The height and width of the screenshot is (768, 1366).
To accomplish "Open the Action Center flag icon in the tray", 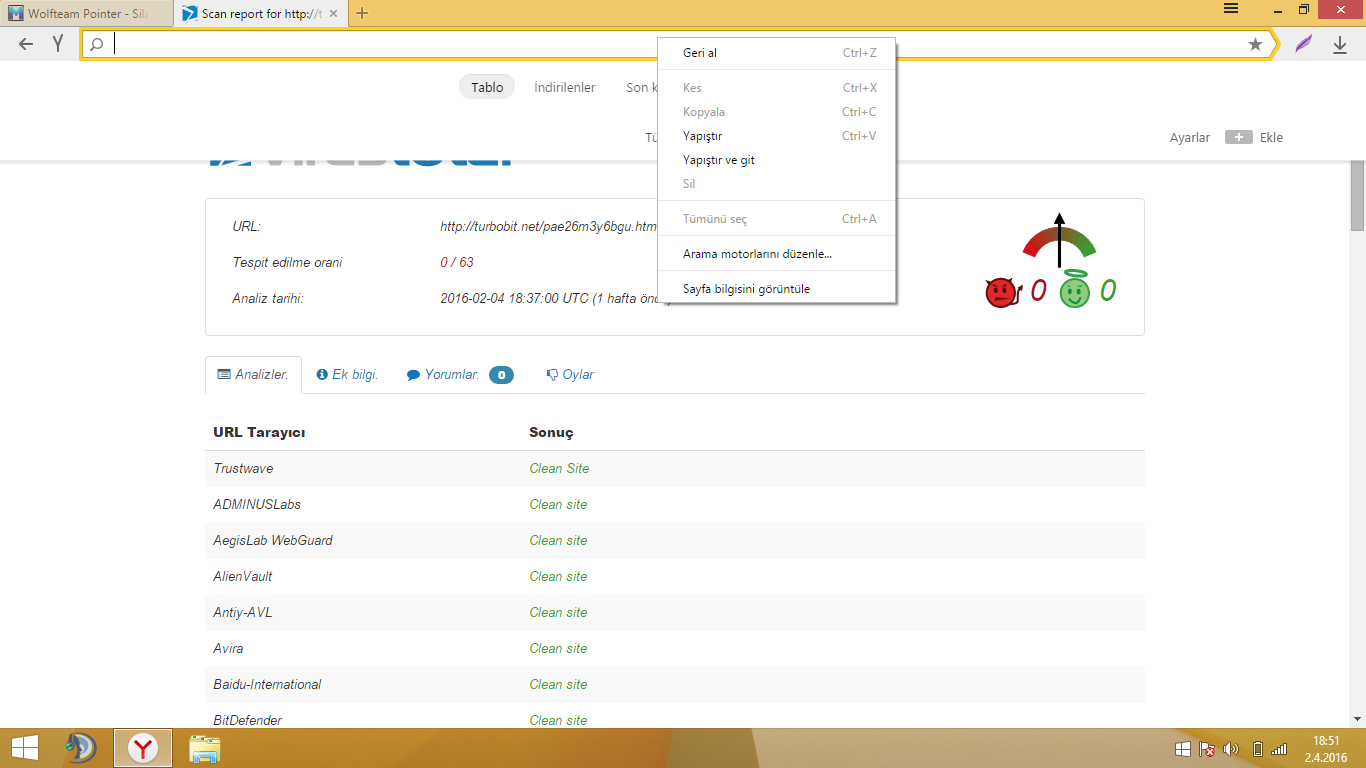I will (x=1207, y=749).
